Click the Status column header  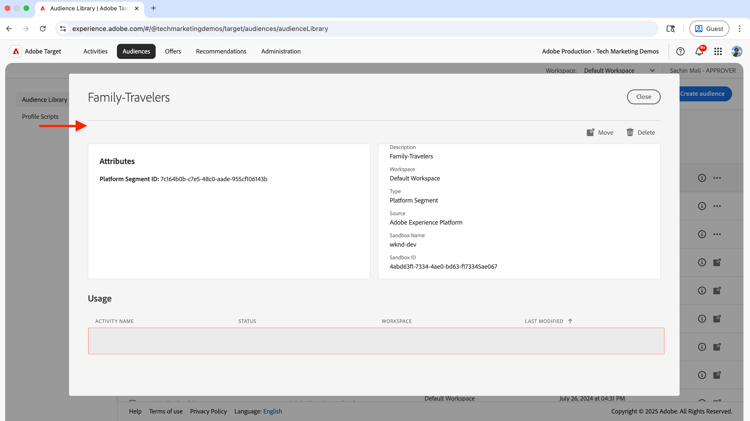pyautogui.click(x=247, y=321)
